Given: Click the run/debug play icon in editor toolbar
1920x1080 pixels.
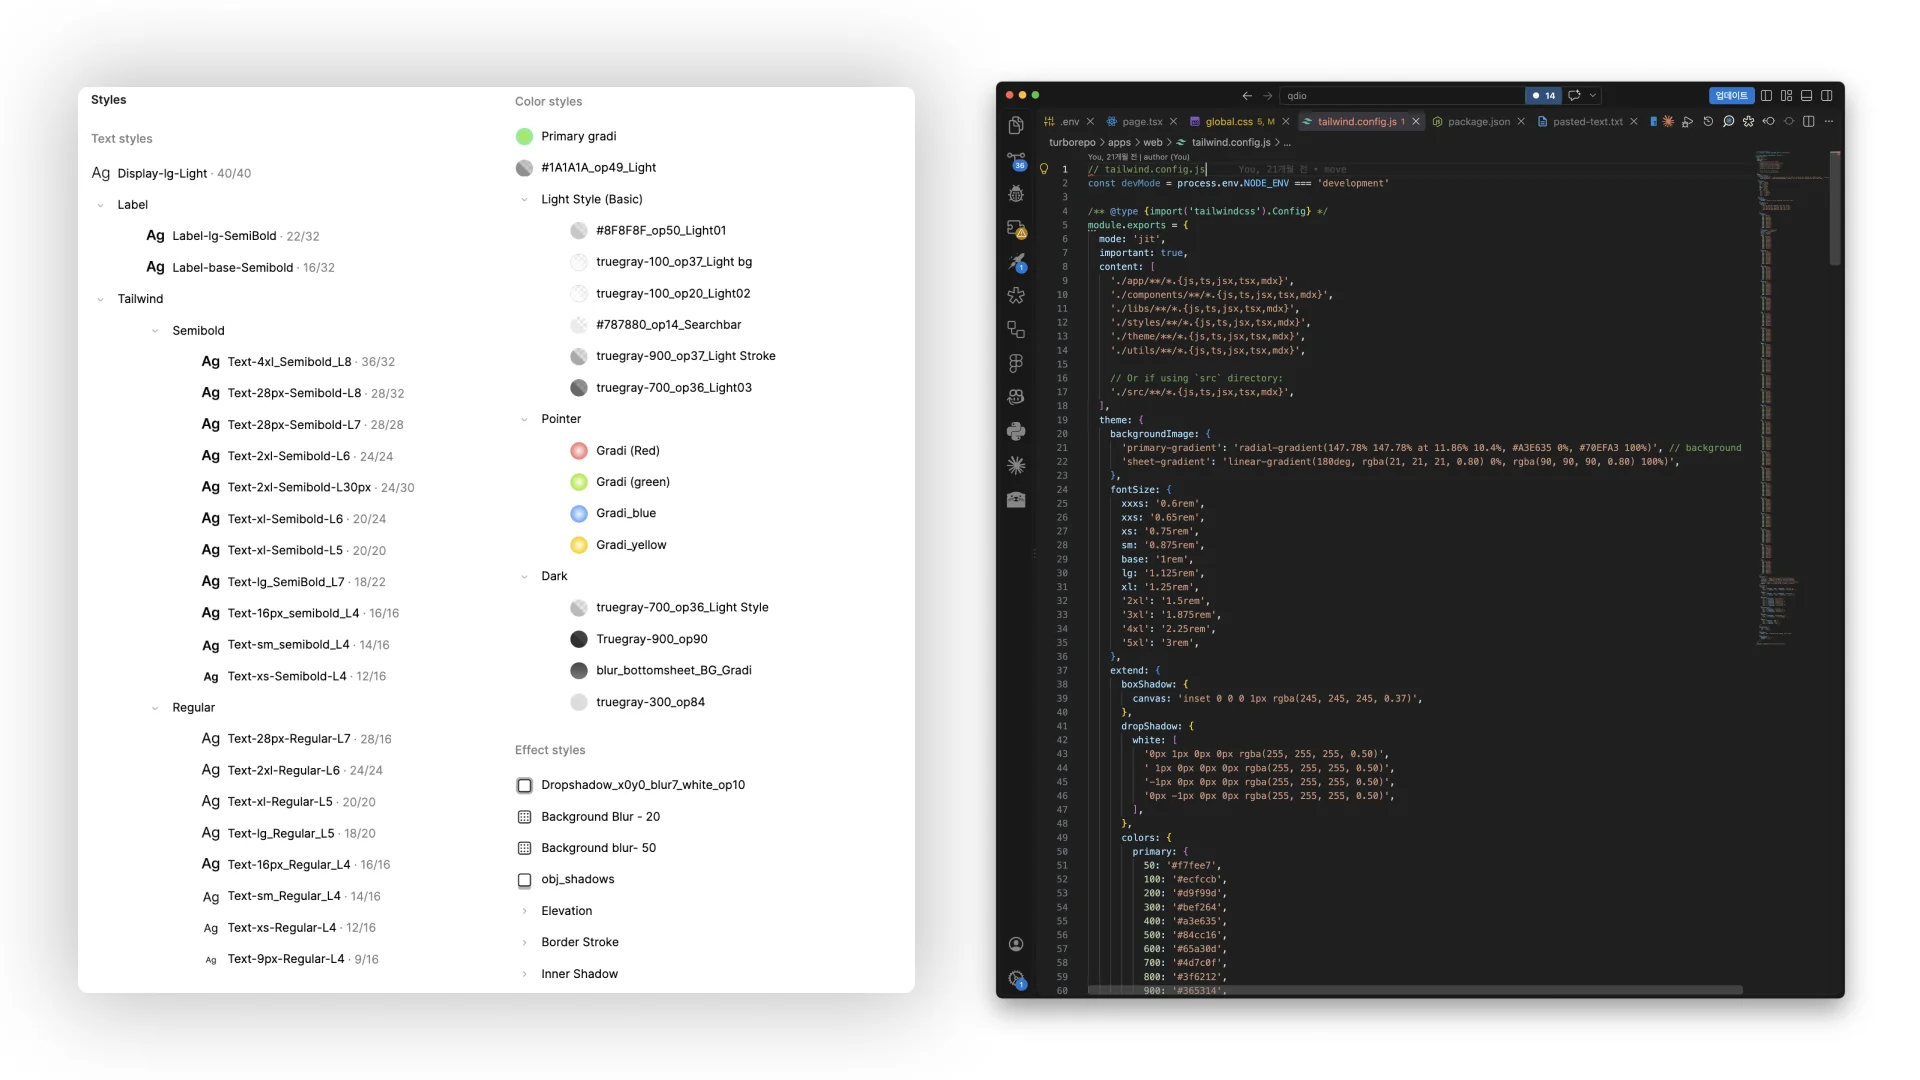Looking at the screenshot, I should pyautogui.click(x=1687, y=121).
